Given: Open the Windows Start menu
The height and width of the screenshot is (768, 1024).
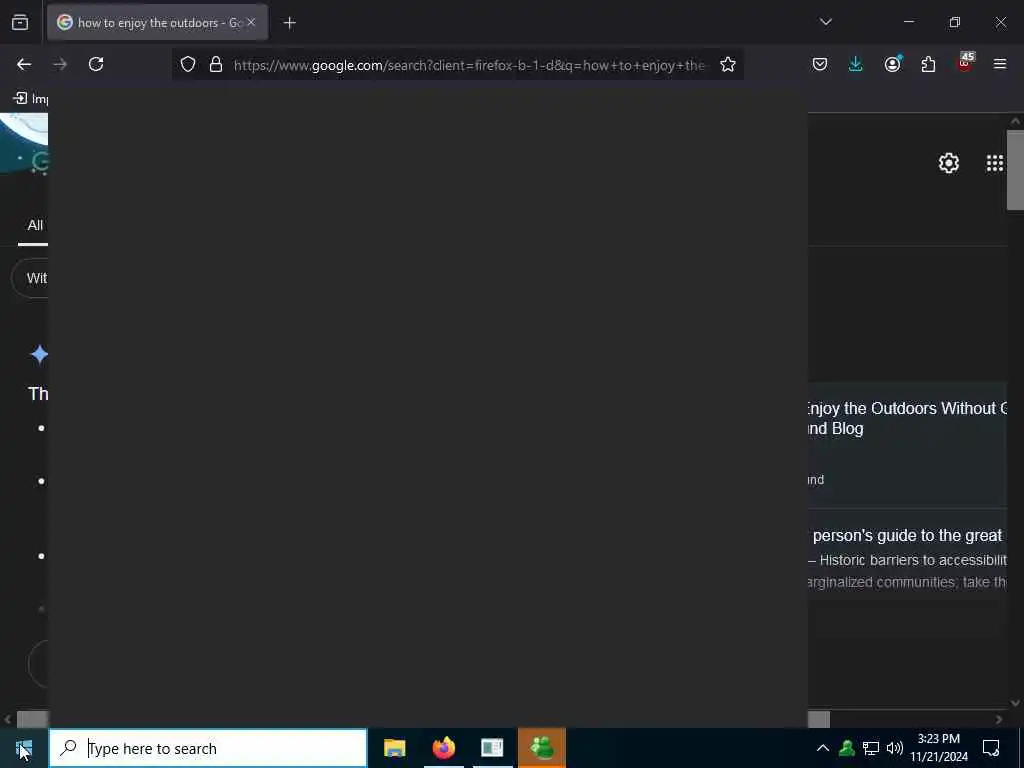Looking at the screenshot, I should coord(24,748).
